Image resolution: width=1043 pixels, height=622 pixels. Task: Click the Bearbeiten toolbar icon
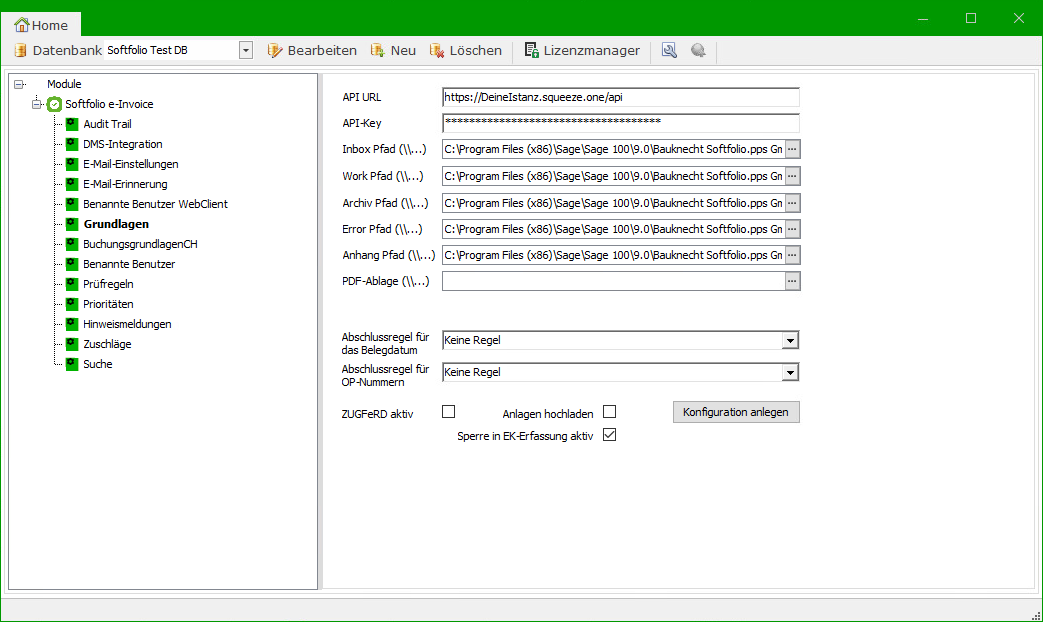pos(275,50)
